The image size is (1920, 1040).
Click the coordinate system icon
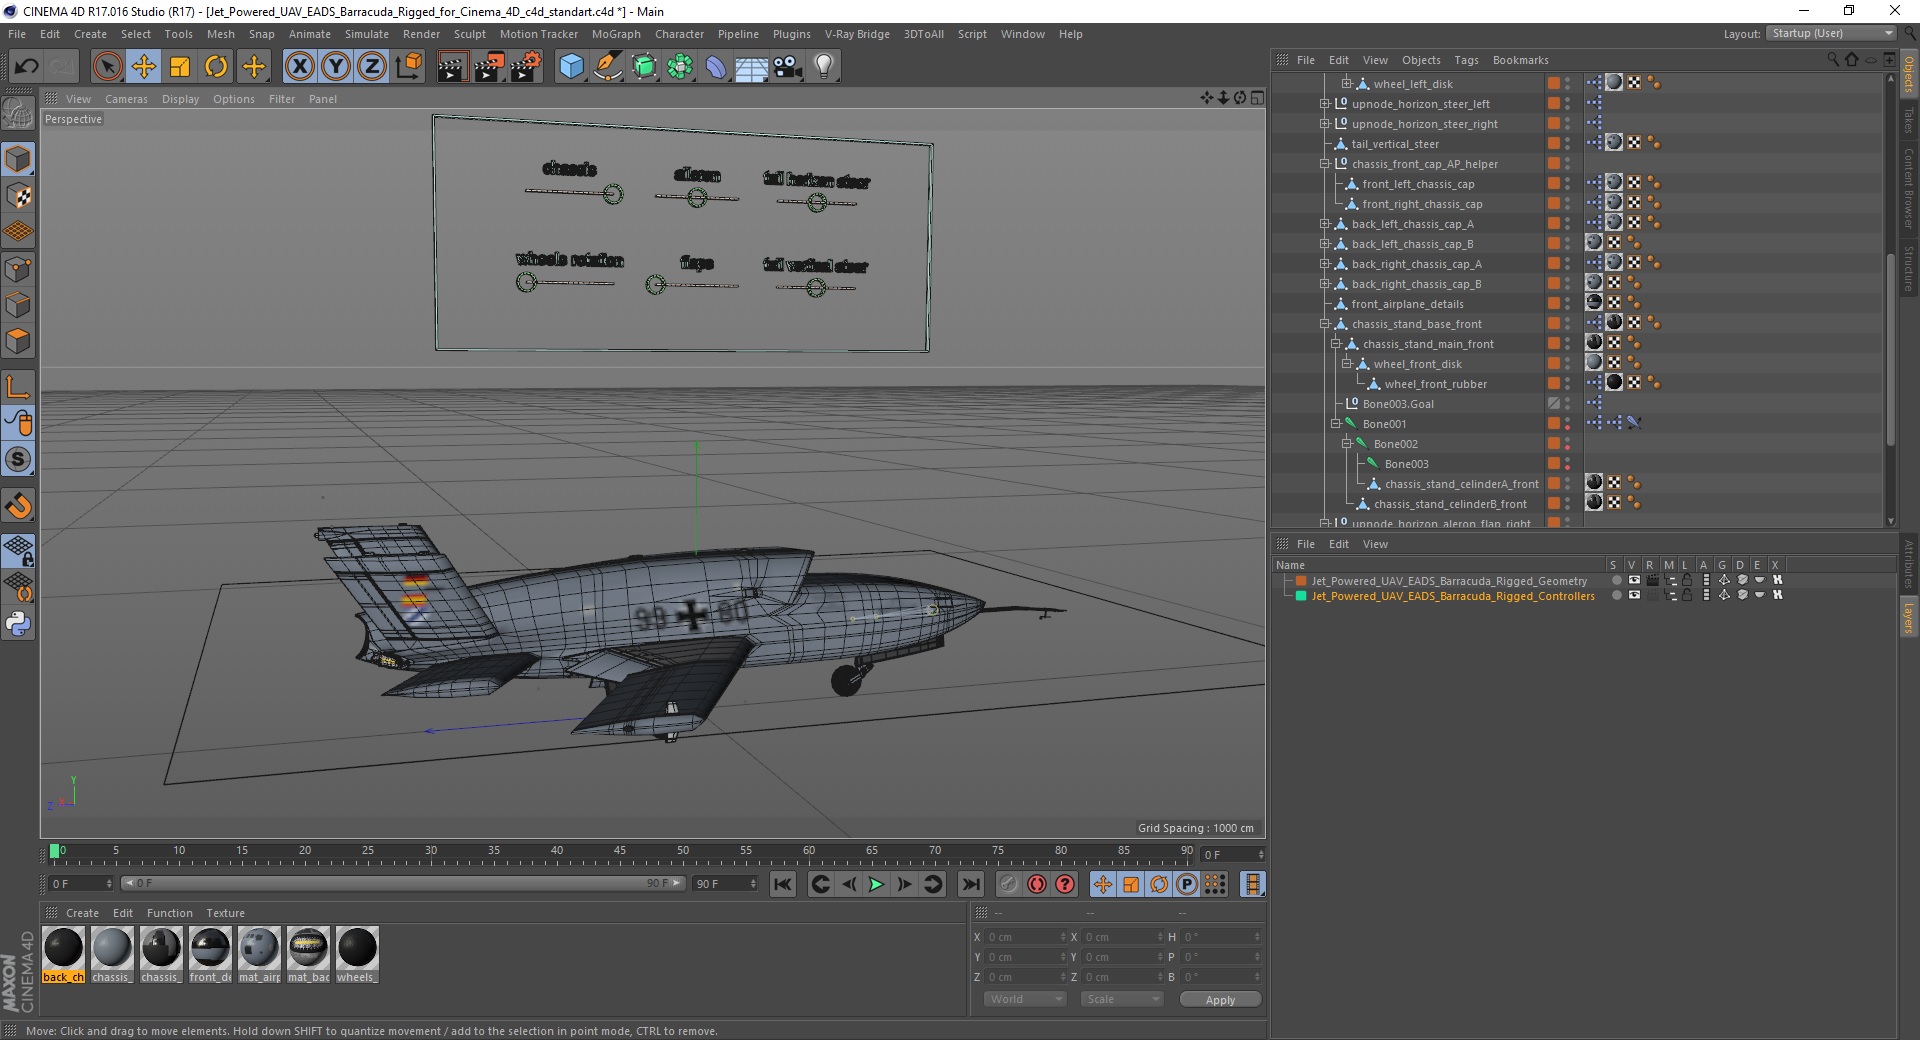coord(408,67)
